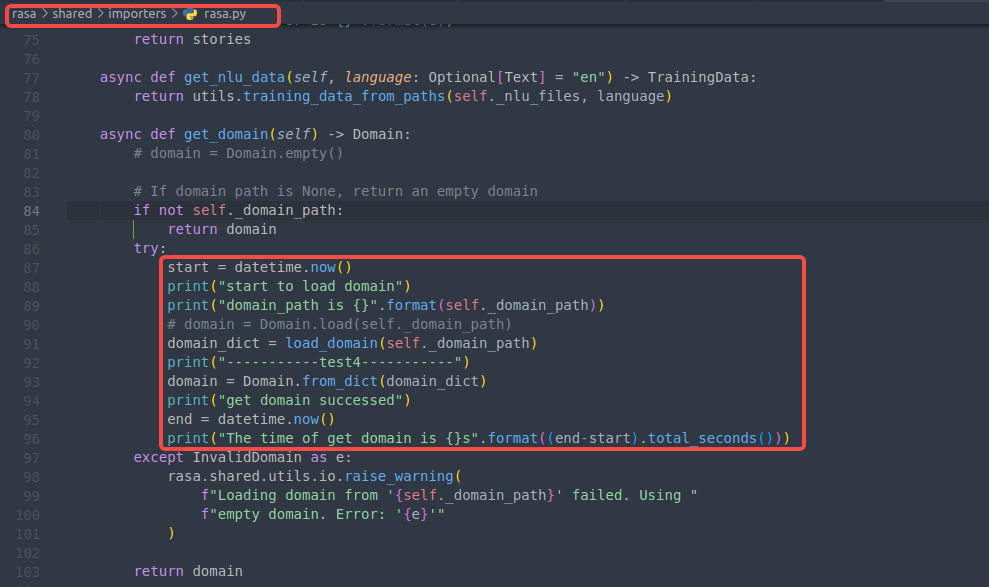
Task: Click the editor scrollbar on the right
Action: tap(984, 300)
